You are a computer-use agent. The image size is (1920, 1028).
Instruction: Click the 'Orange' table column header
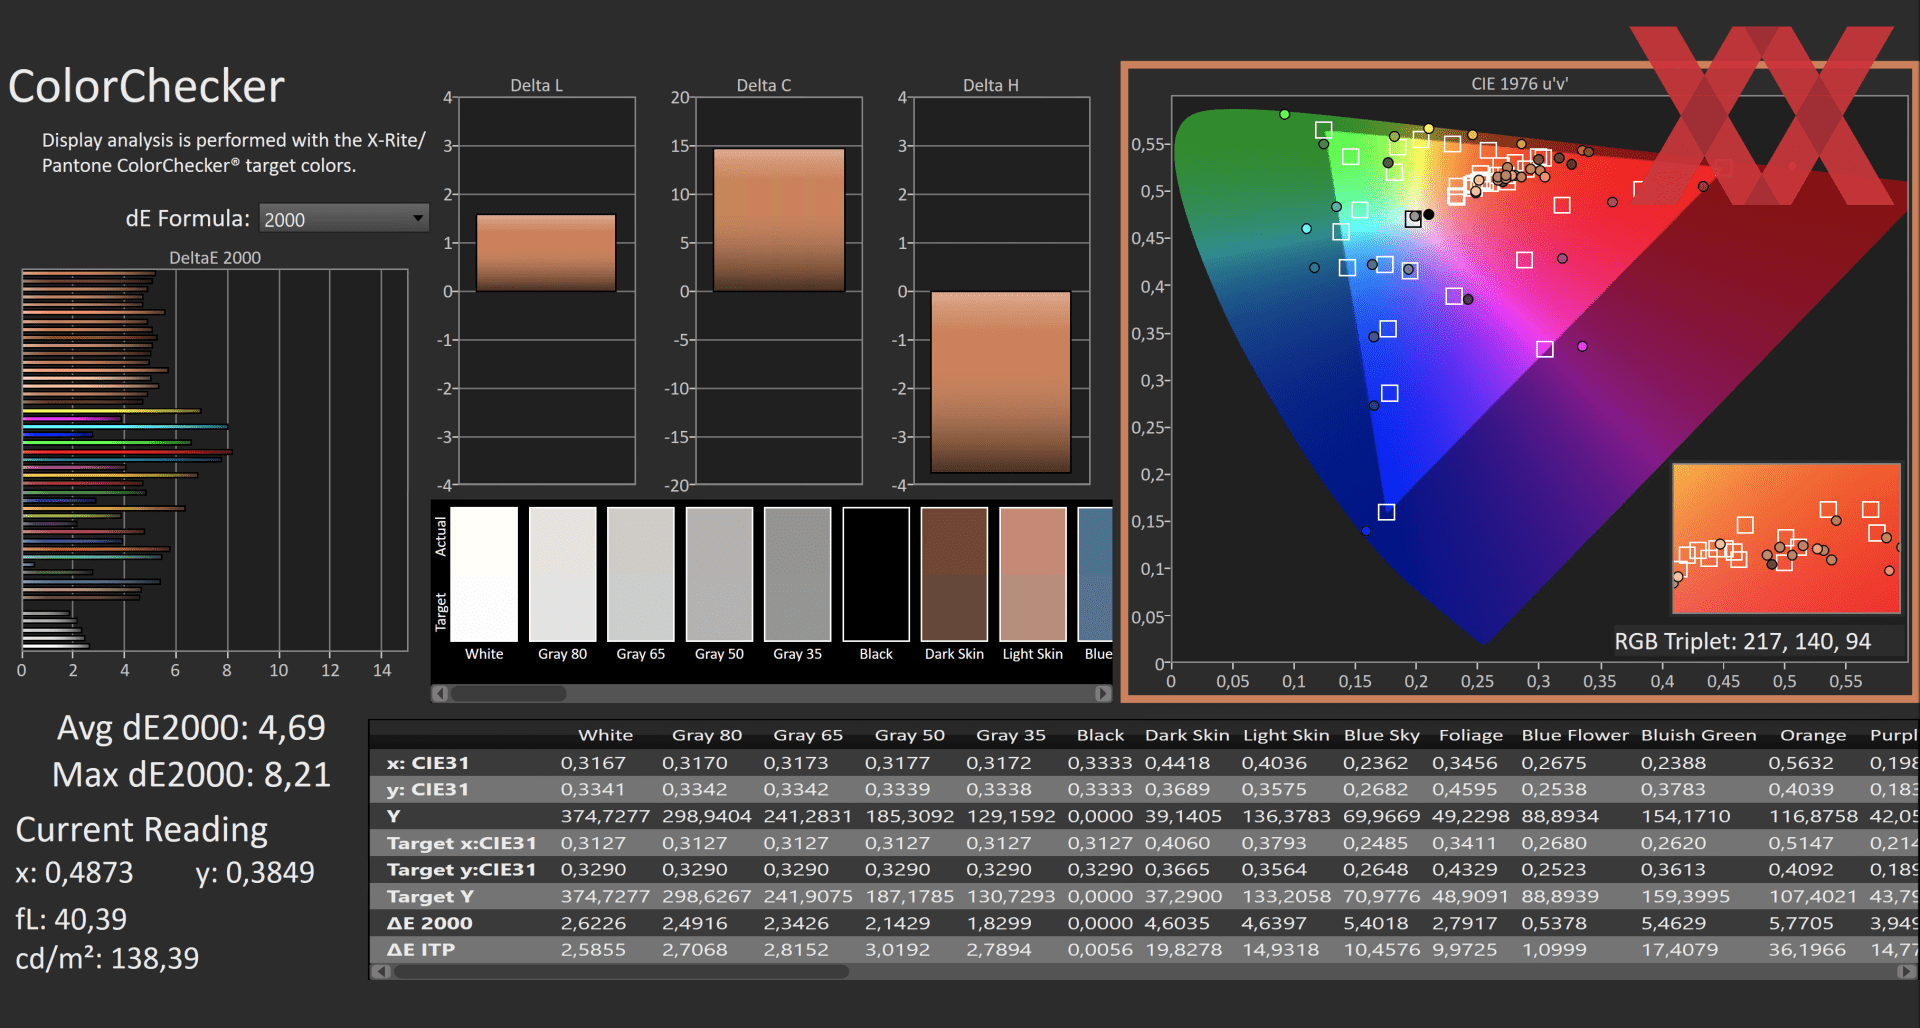(x=1813, y=735)
